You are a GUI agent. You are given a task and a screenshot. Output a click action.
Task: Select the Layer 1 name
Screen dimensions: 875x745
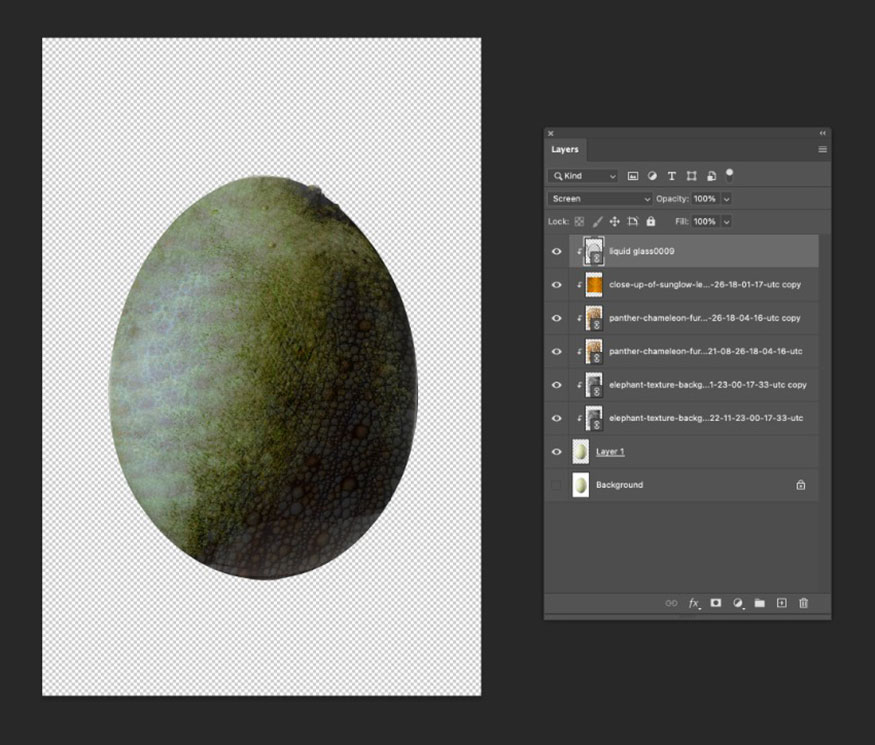coord(610,451)
